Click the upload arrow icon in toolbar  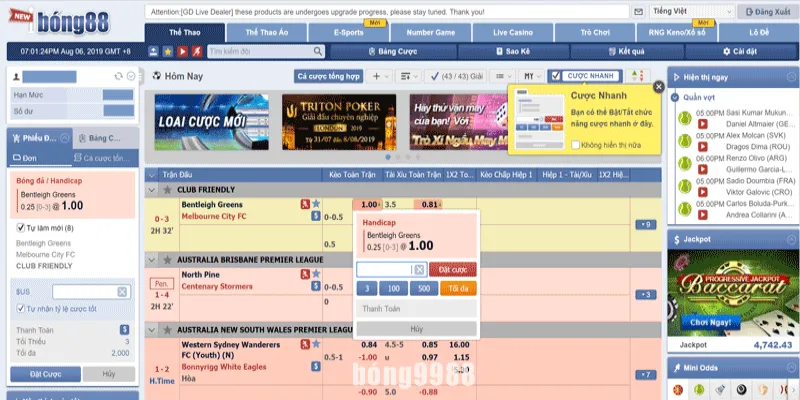click(154, 52)
